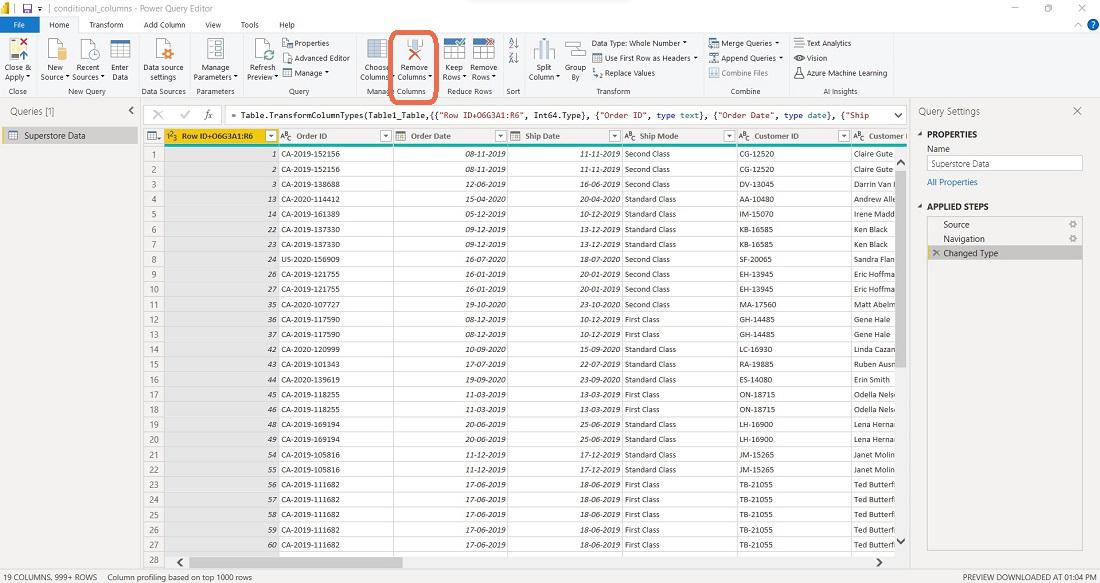Click the formula fx icon
This screenshot has height=583, width=1100.
point(208,115)
